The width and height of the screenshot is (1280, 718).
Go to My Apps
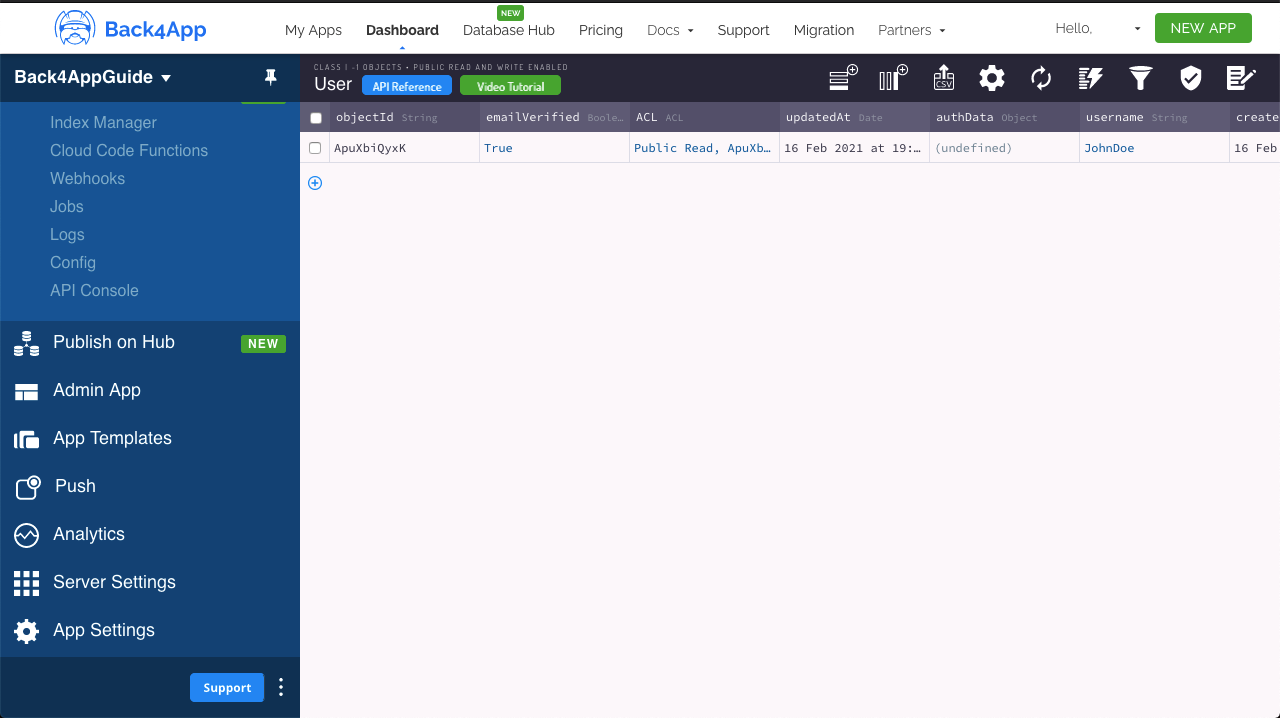[x=313, y=30]
